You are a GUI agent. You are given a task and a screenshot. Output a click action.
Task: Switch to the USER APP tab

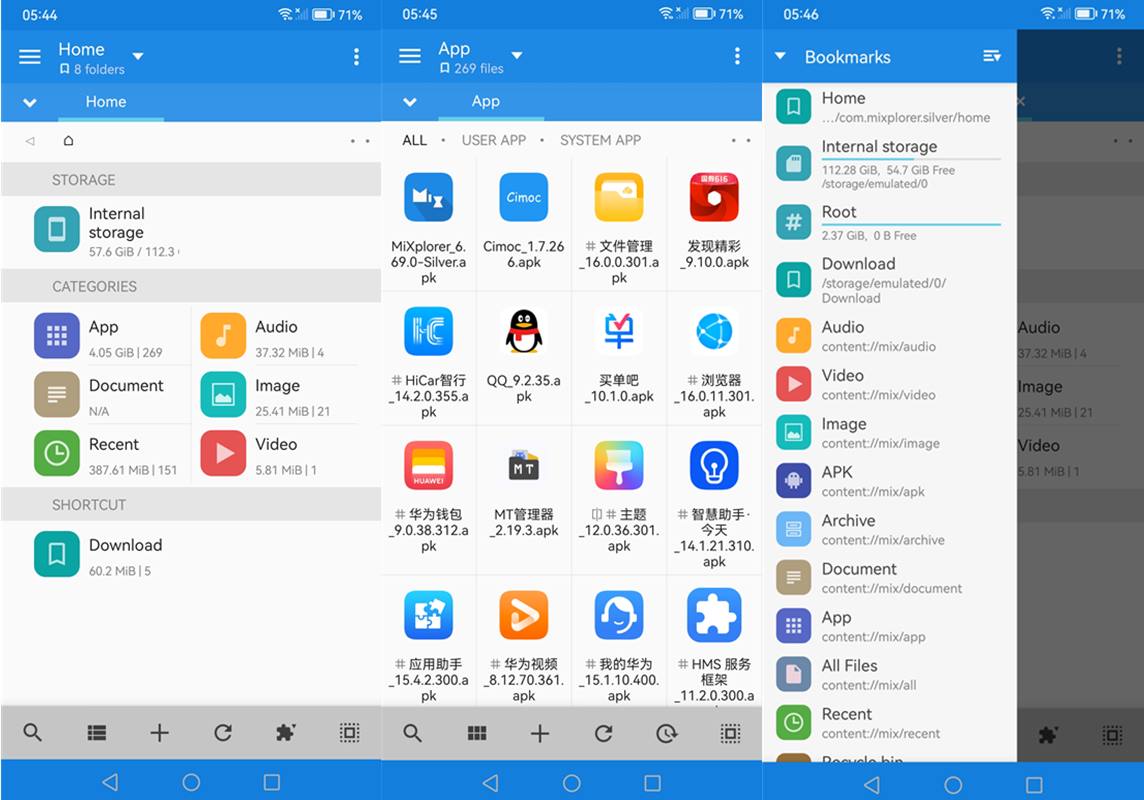pyautogui.click(x=494, y=140)
